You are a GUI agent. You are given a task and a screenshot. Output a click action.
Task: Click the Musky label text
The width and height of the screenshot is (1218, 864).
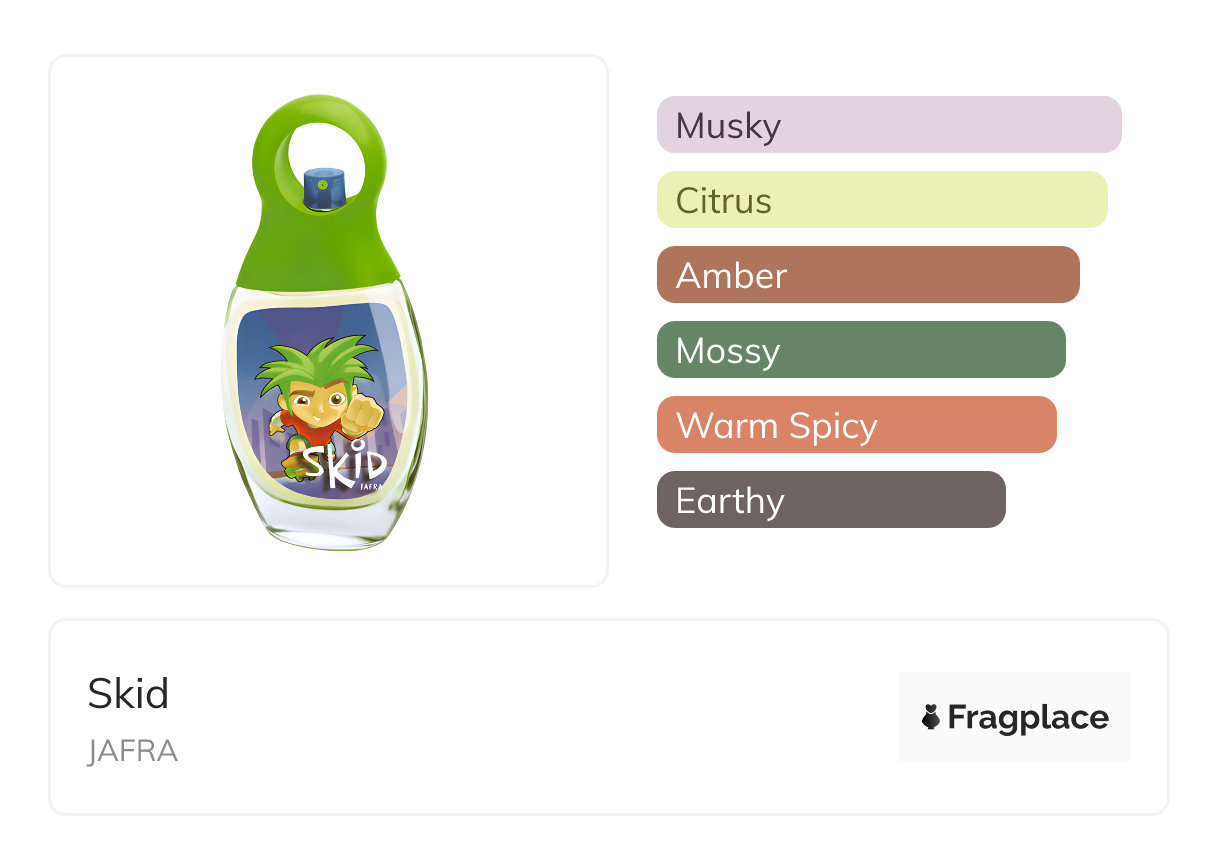click(728, 126)
